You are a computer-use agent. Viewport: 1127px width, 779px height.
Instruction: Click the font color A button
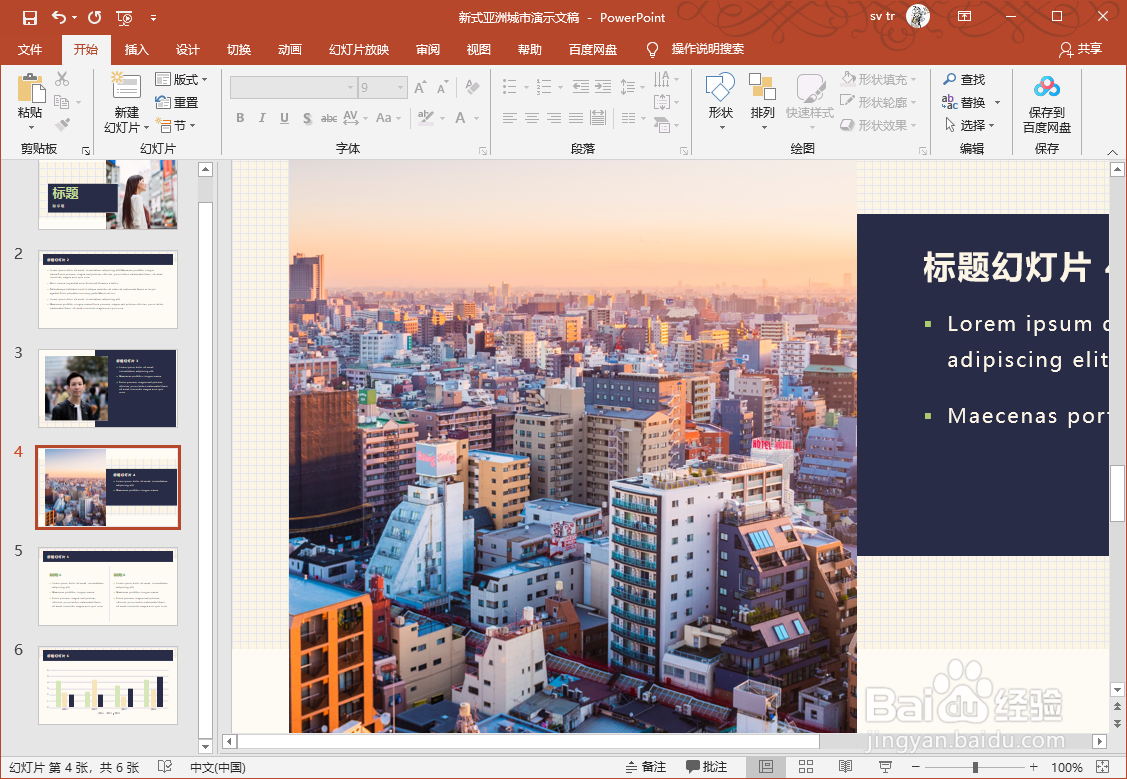pyautogui.click(x=461, y=118)
